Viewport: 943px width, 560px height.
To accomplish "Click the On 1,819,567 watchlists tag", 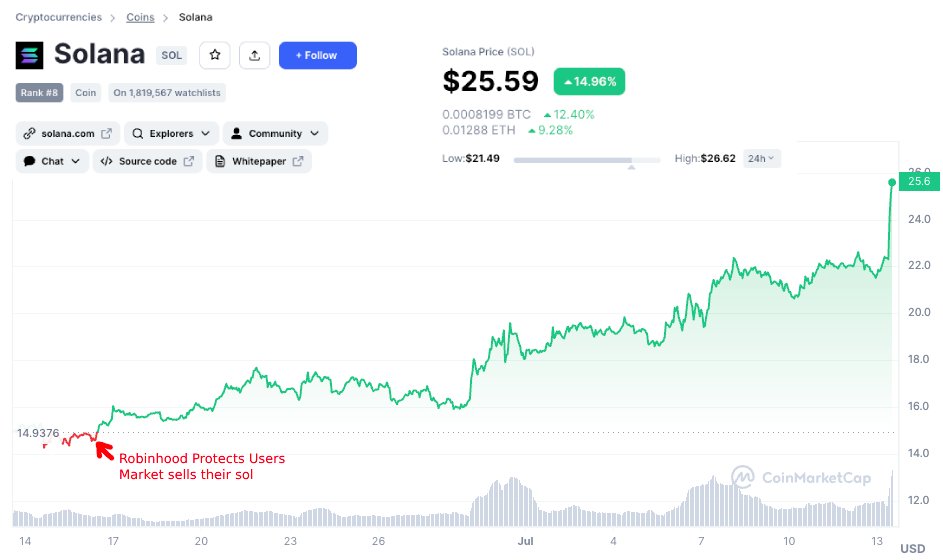I will click(167, 93).
